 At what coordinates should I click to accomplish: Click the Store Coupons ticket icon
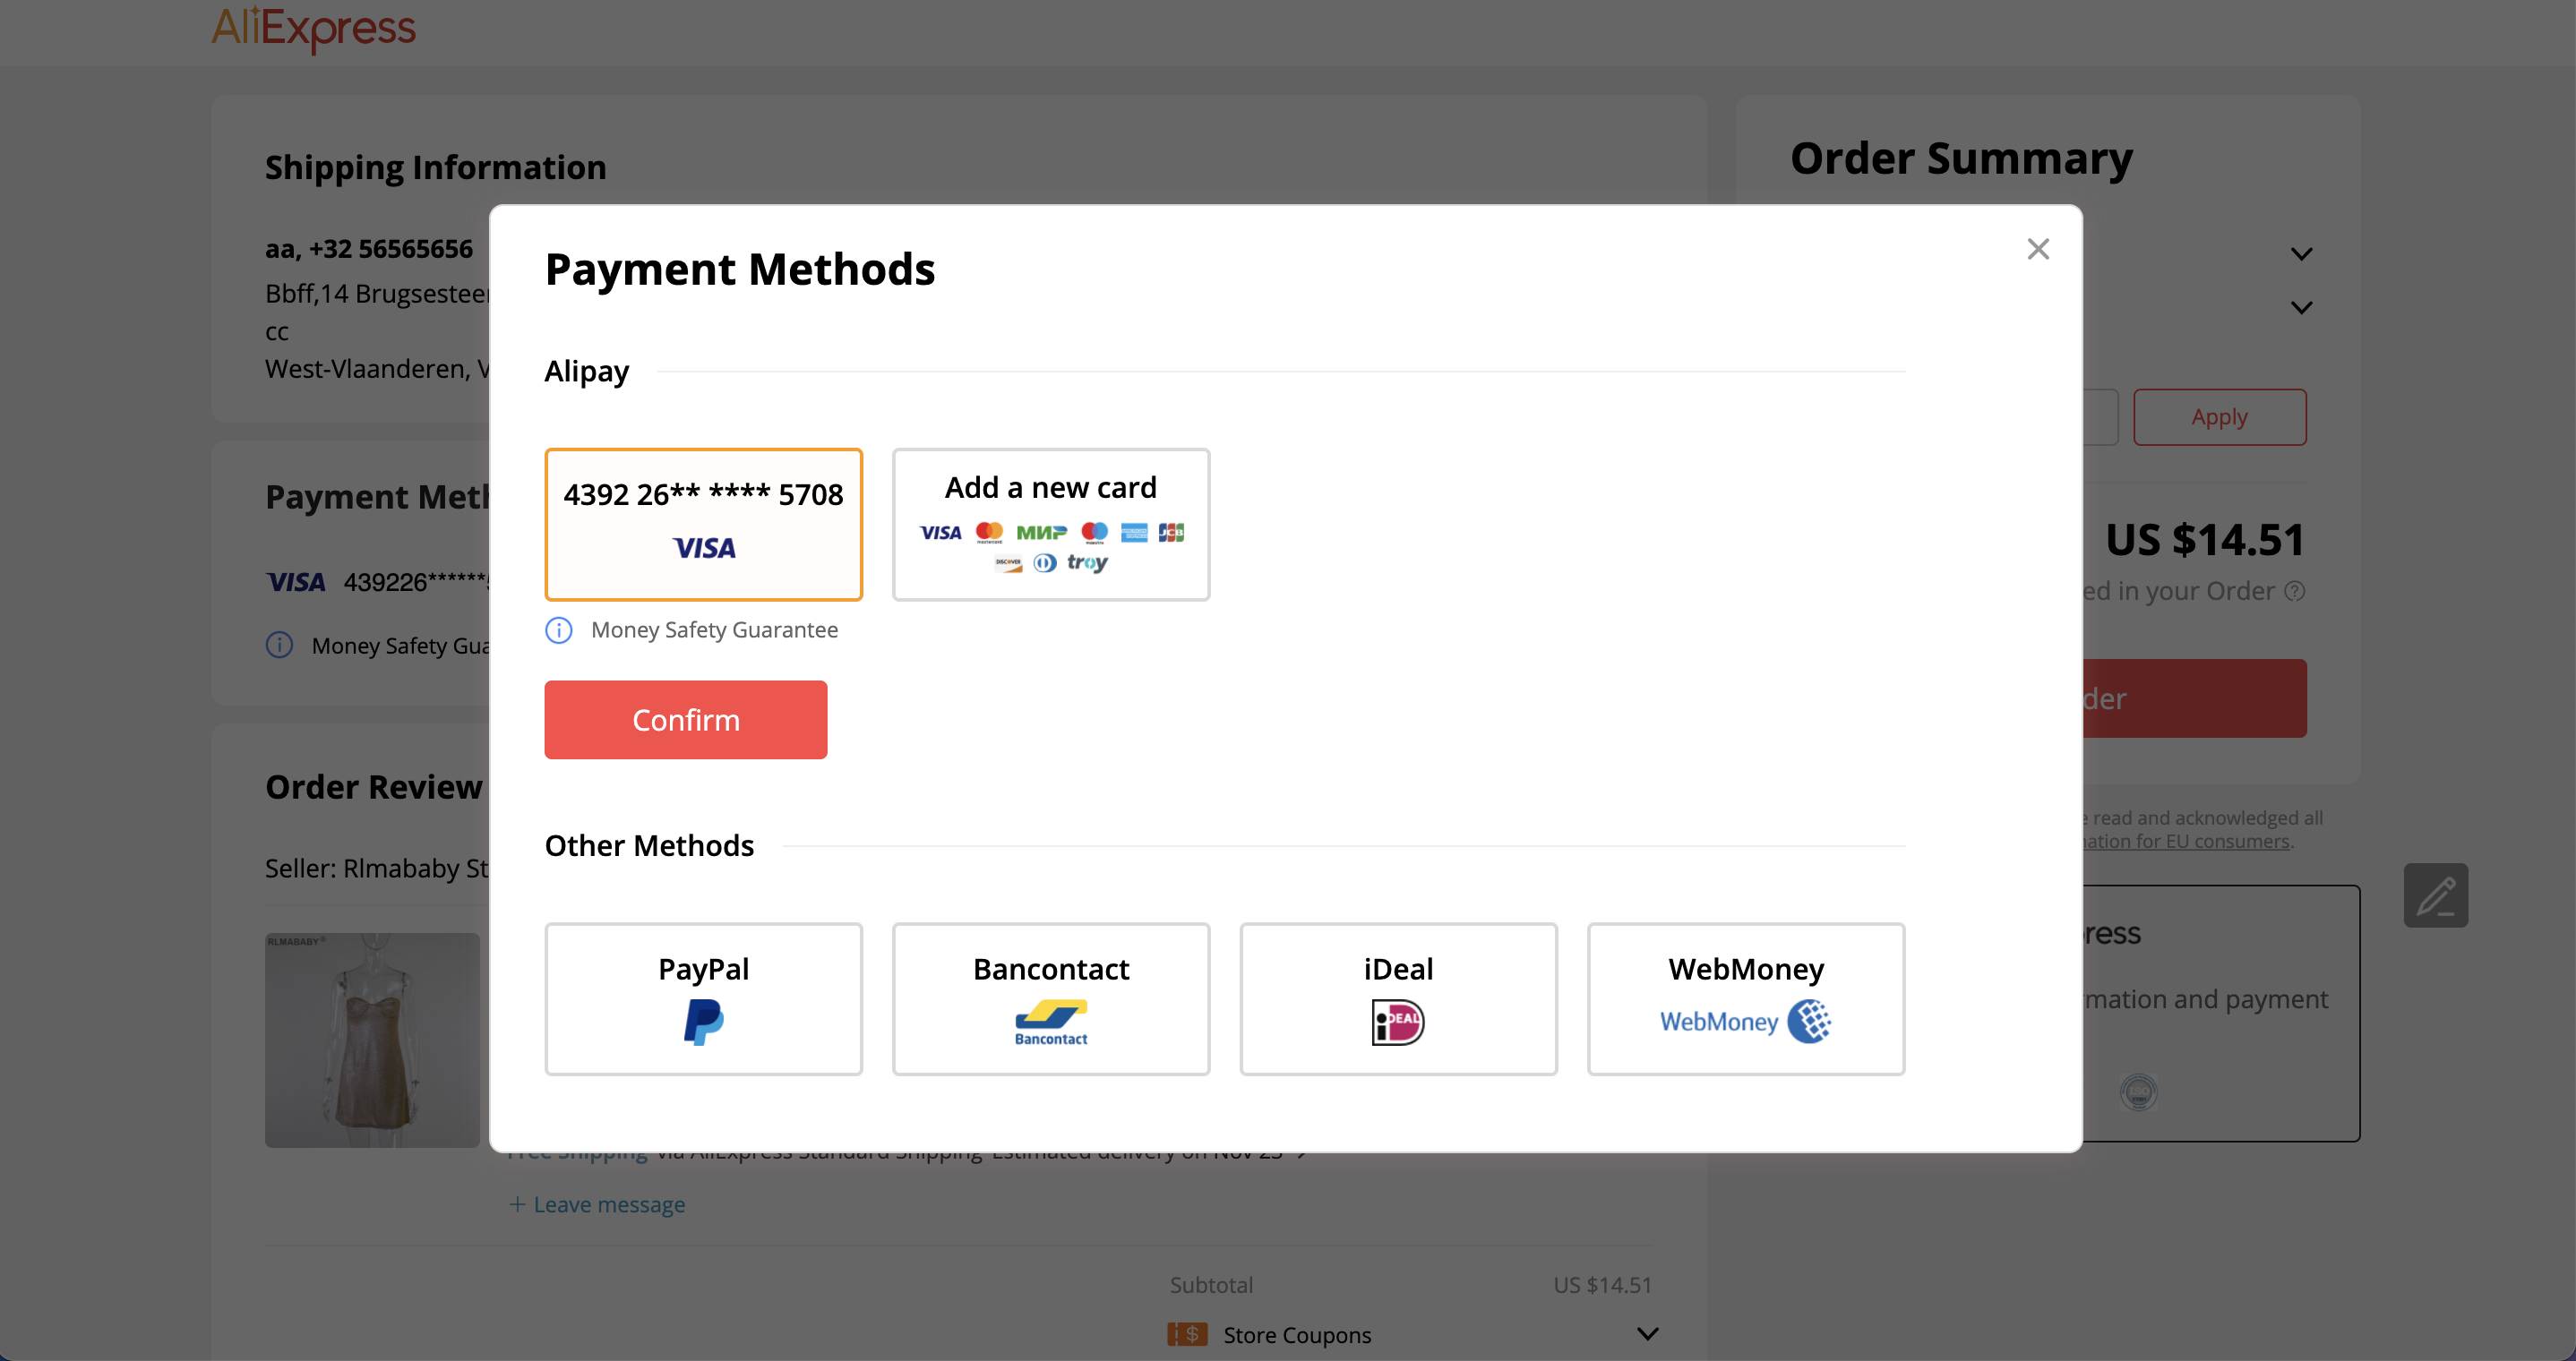[x=1187, y=1334]
